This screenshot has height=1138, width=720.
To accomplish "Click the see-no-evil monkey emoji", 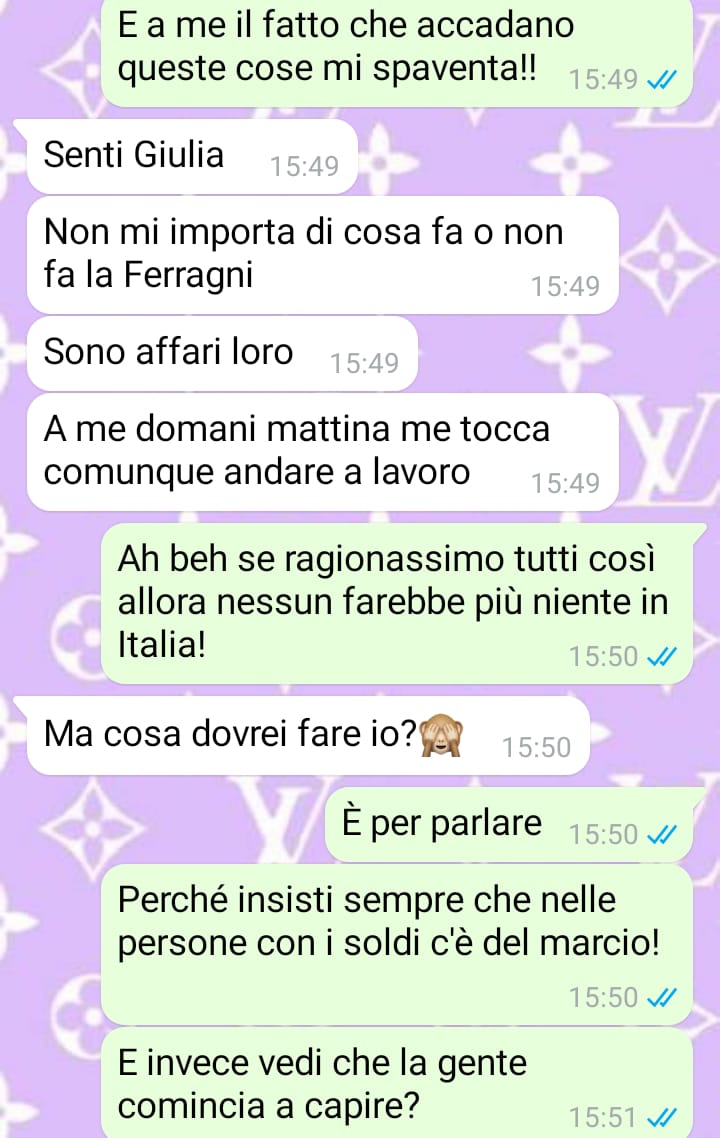I will (x=441, y=734).
